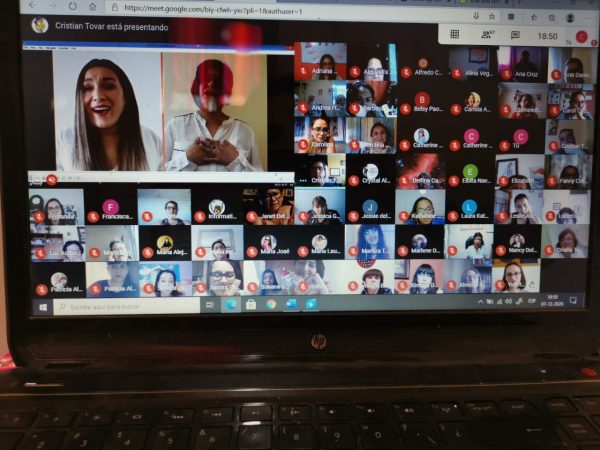This screenshot has width=600, height=450.
Task: Click the red recording indicator icon
Action: [581, 36]
